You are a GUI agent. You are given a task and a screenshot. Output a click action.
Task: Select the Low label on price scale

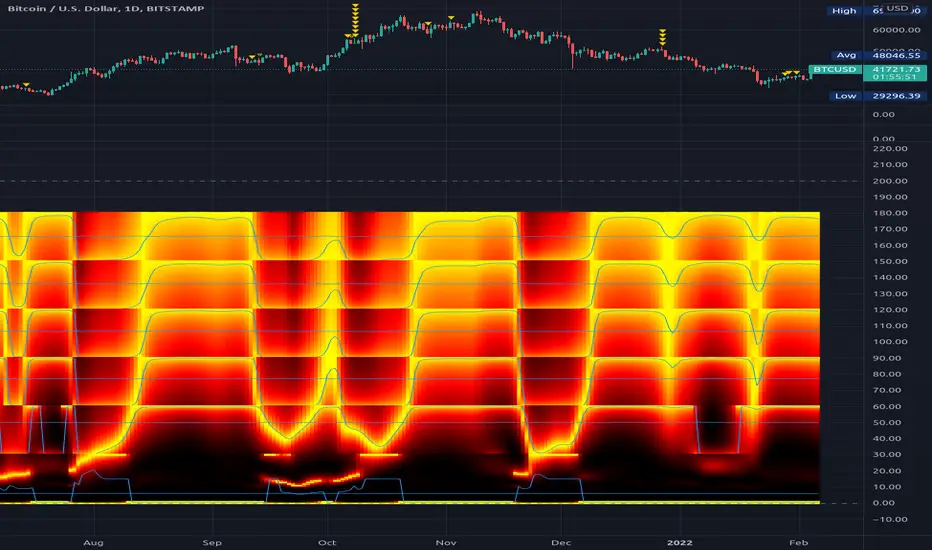[846, 96]
